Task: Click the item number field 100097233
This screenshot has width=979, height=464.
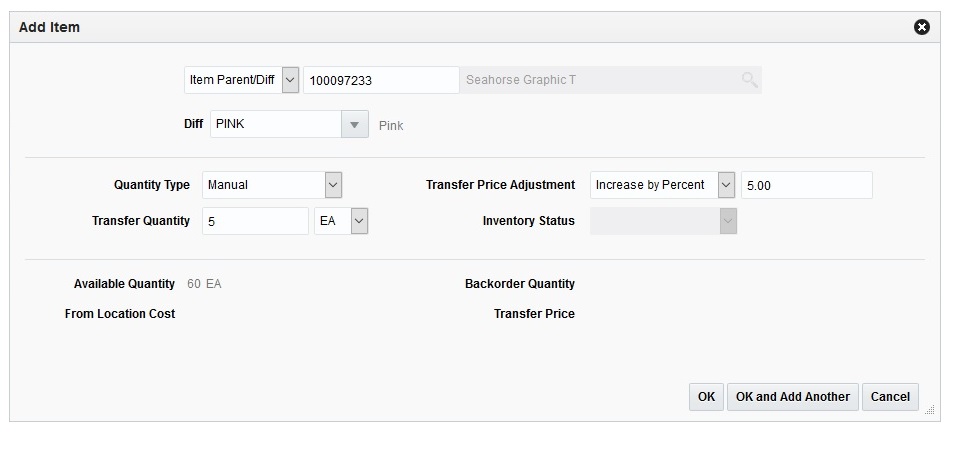Action: point(380,80)
